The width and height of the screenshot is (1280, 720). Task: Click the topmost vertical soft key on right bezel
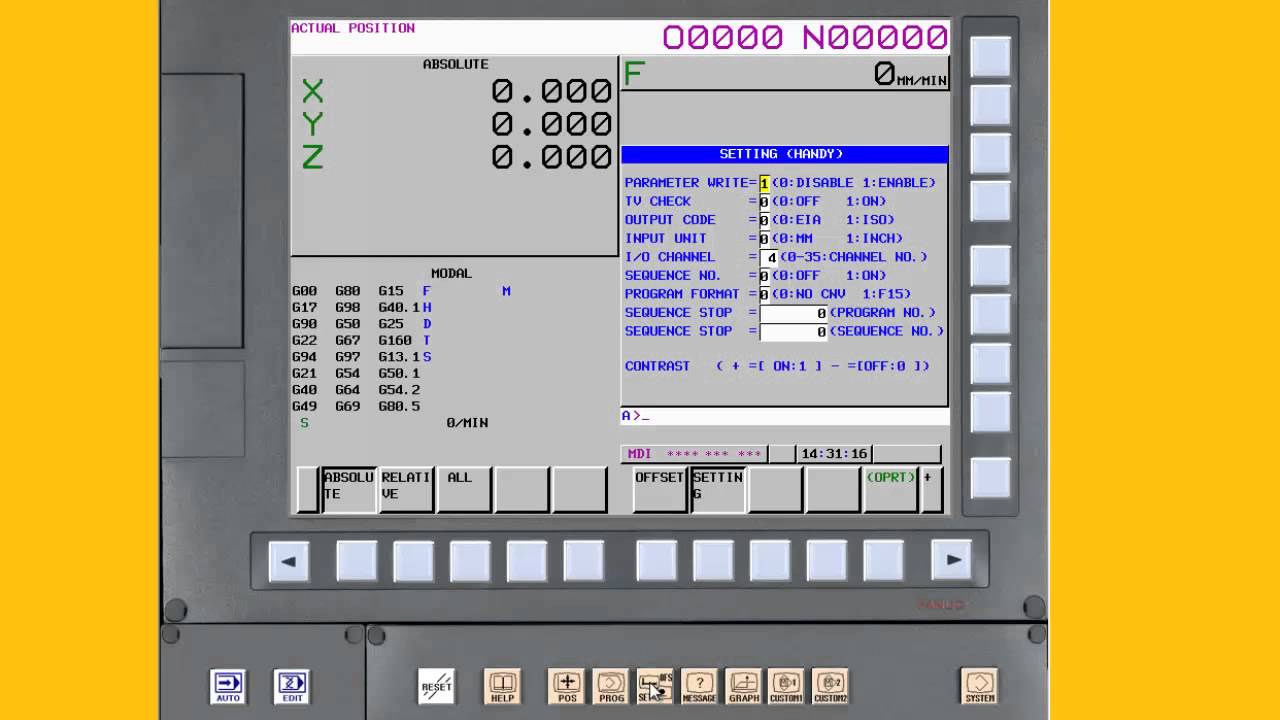coord(990,56)
